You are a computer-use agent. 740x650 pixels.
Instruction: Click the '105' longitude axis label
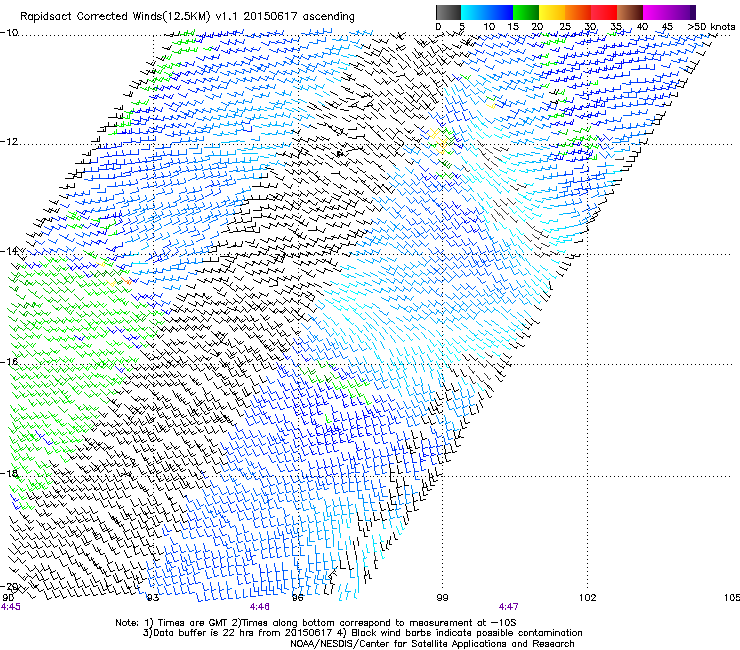point(732,598)
